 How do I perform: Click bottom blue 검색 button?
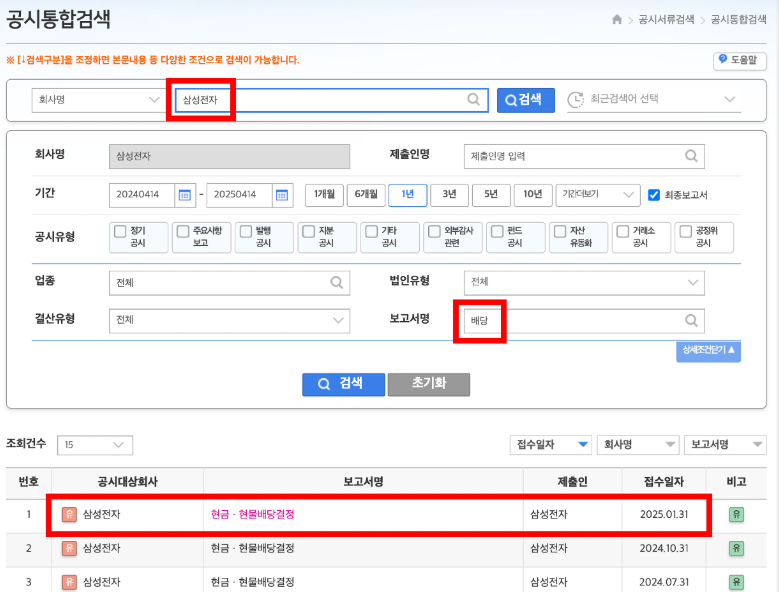[343, 384]
